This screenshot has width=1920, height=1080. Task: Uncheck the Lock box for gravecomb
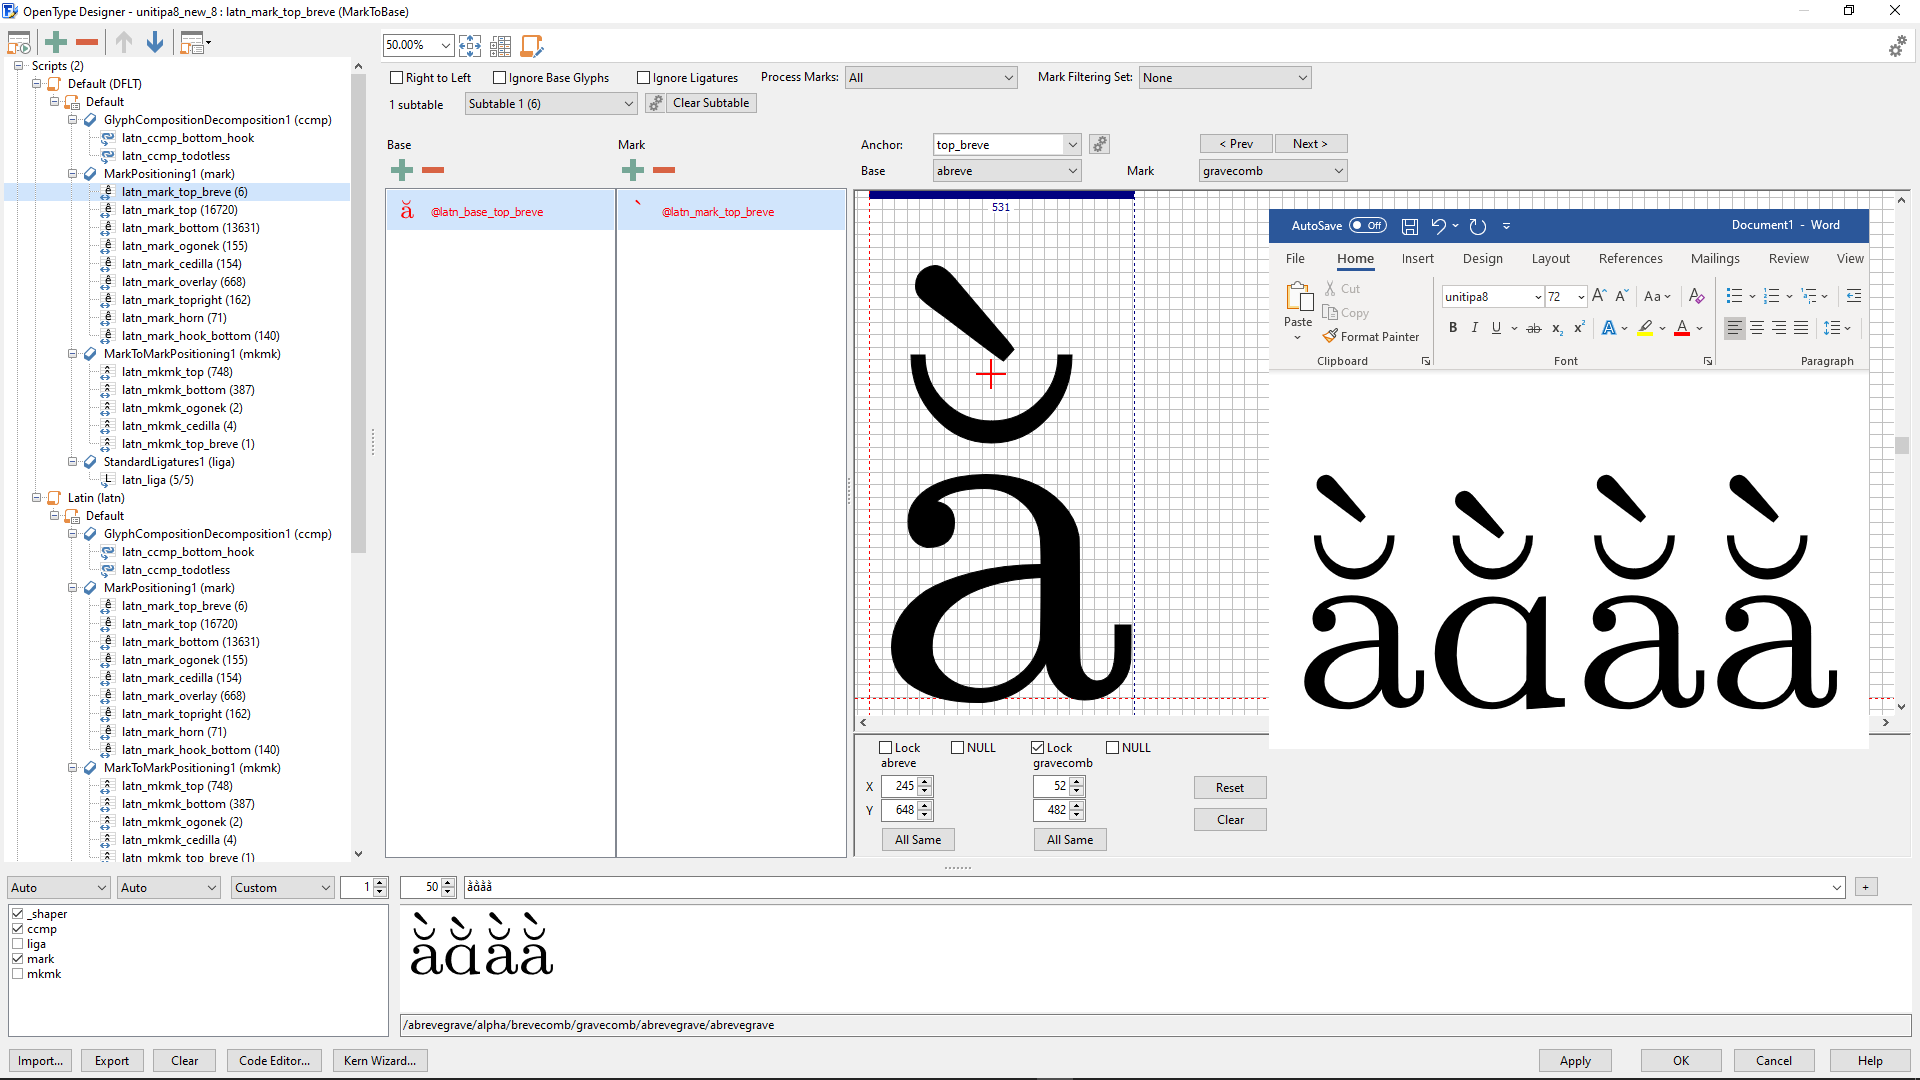click(1038, 747)
